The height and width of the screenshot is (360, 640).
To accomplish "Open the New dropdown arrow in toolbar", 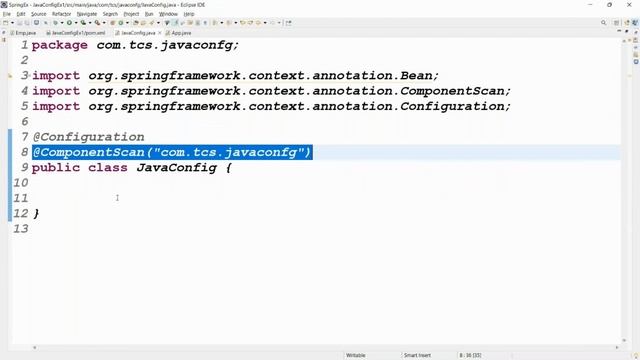I will pyautogui.click(x=12, y=23).
